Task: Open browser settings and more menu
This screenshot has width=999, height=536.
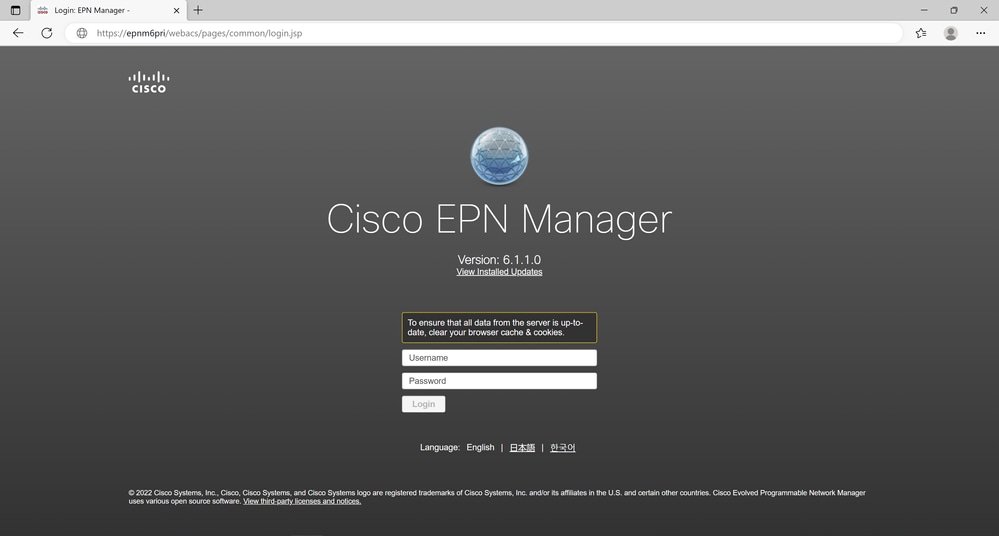Action: tap(981, 33)
